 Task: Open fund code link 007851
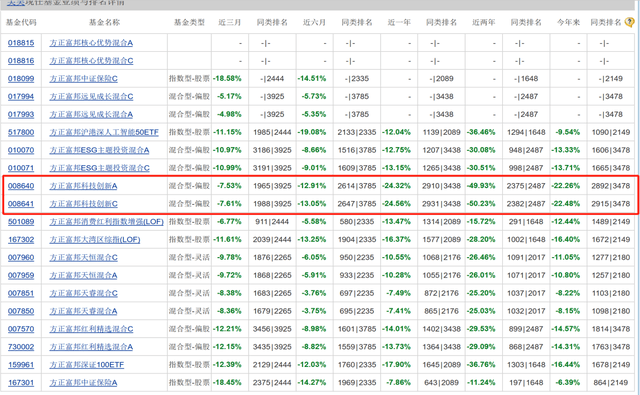[21, 293]
